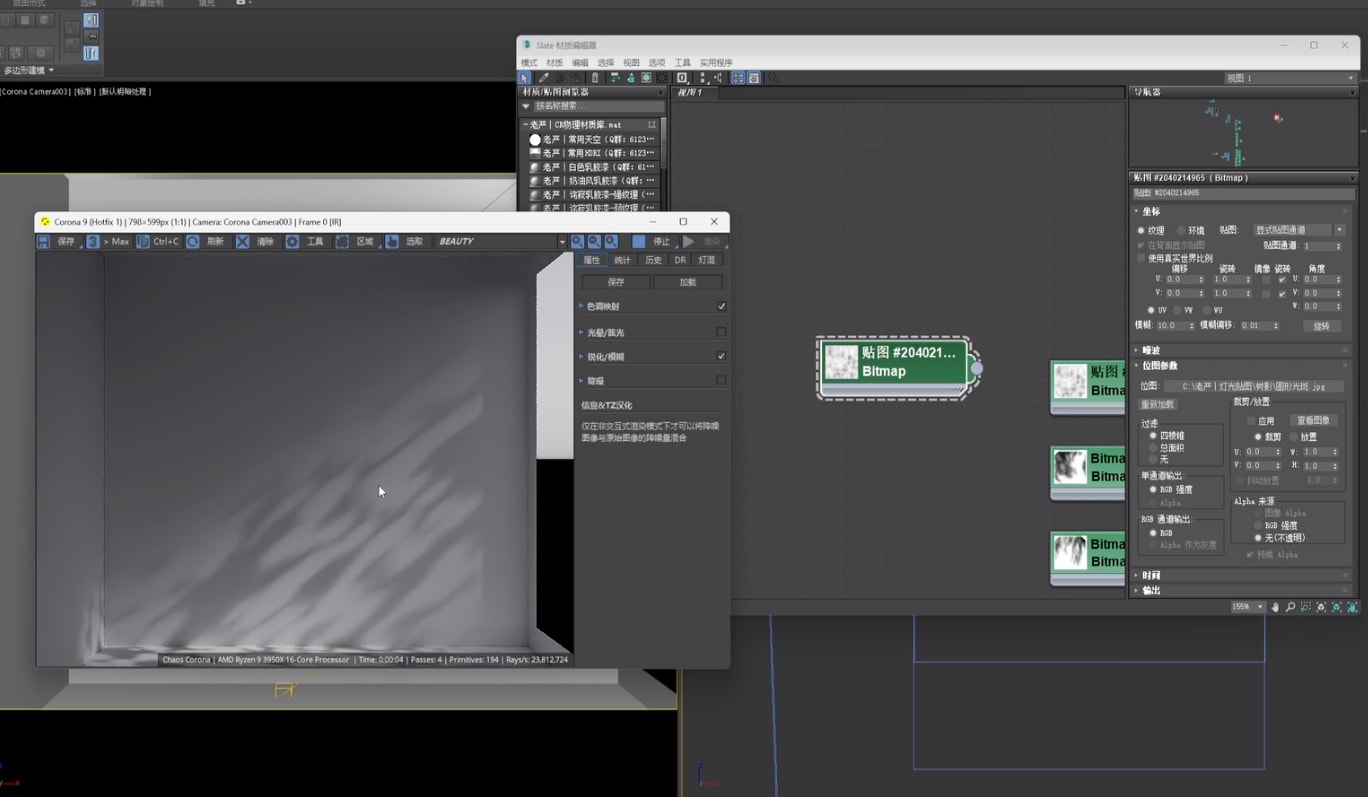Switch to the 灯混 tab
The height and width of the screenshot is (797, 1368).
707,260
